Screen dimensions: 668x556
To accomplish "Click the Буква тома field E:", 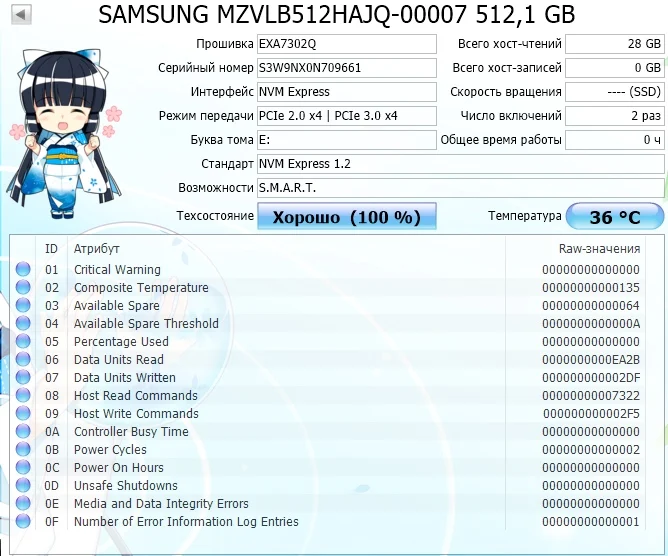I will click(x=347, y=140).
